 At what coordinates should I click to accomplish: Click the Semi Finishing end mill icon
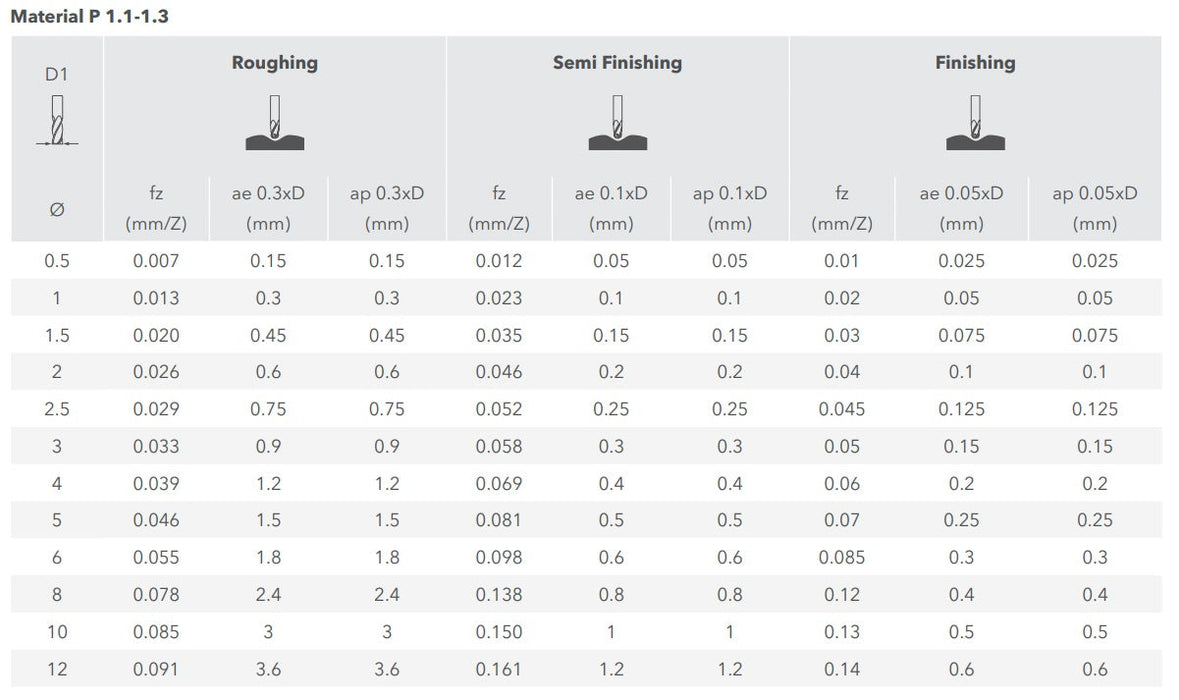(x=617, y=123)
